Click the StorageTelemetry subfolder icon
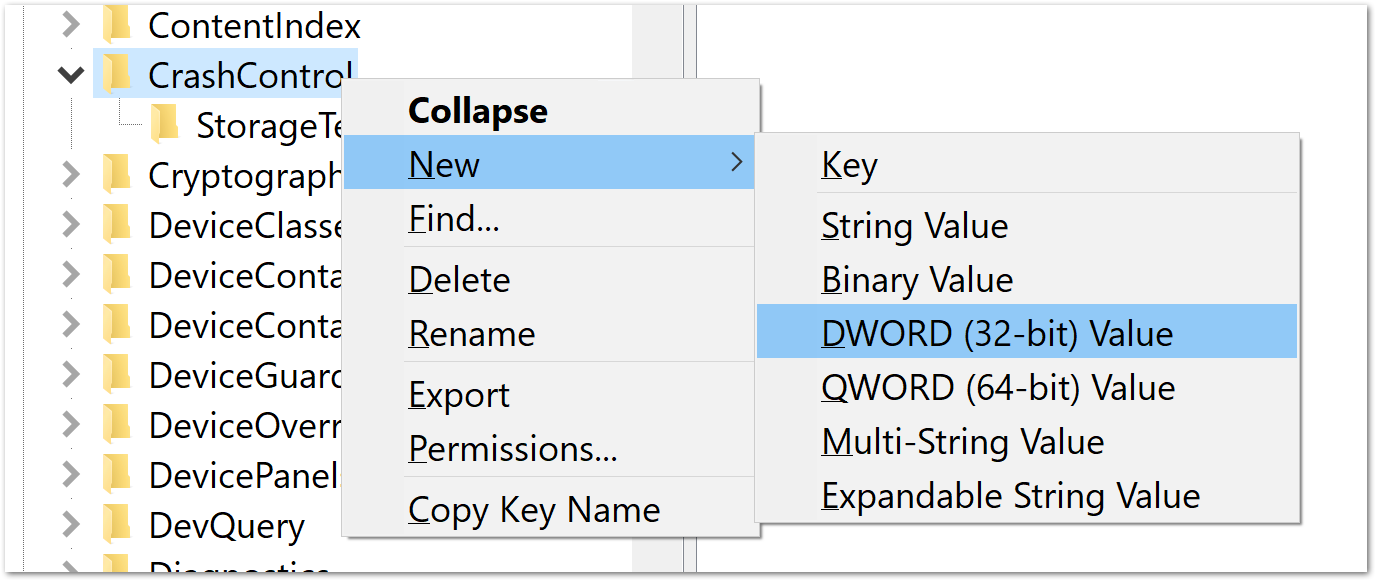Viewport: 1376px width, 581px height. (165, 124)
